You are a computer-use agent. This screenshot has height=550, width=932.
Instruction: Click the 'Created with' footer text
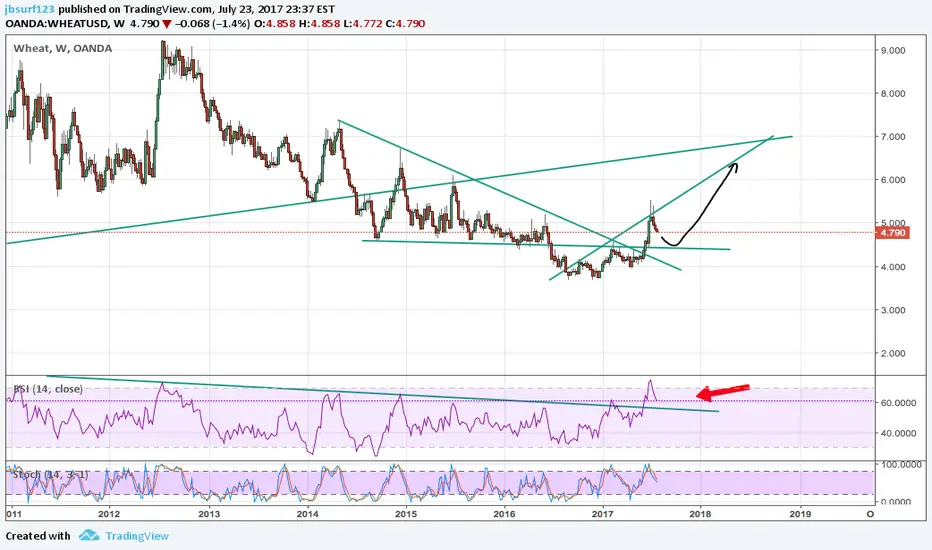coord(38,536)
